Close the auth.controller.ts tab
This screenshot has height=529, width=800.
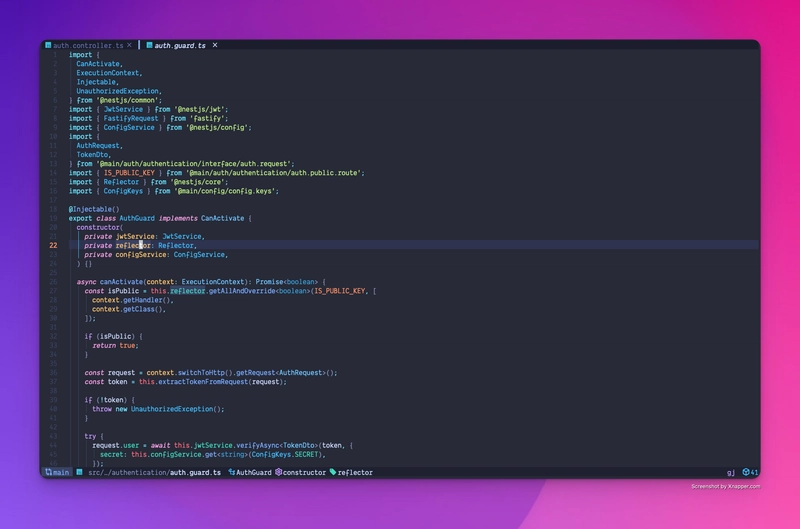click(x=130, y=45)
